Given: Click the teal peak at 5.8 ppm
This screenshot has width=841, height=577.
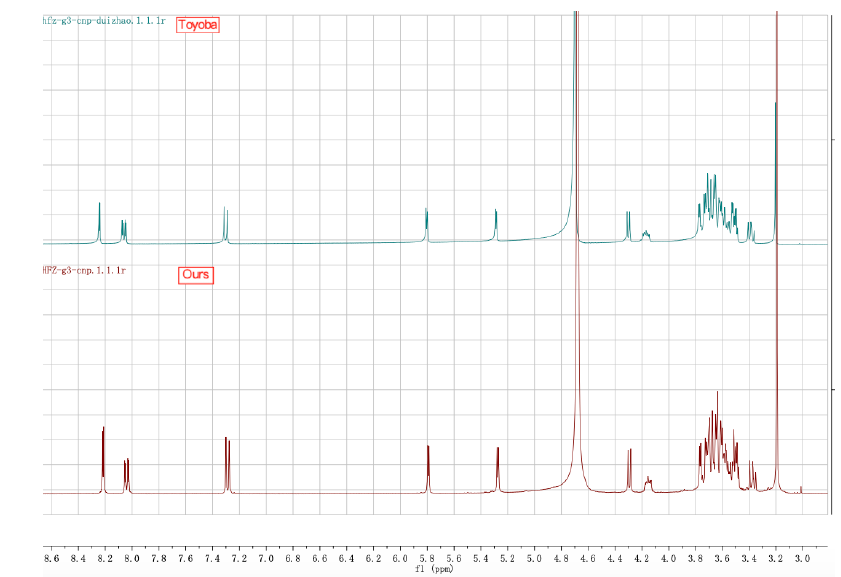Looking at the screenshot, I should point(427,225).
